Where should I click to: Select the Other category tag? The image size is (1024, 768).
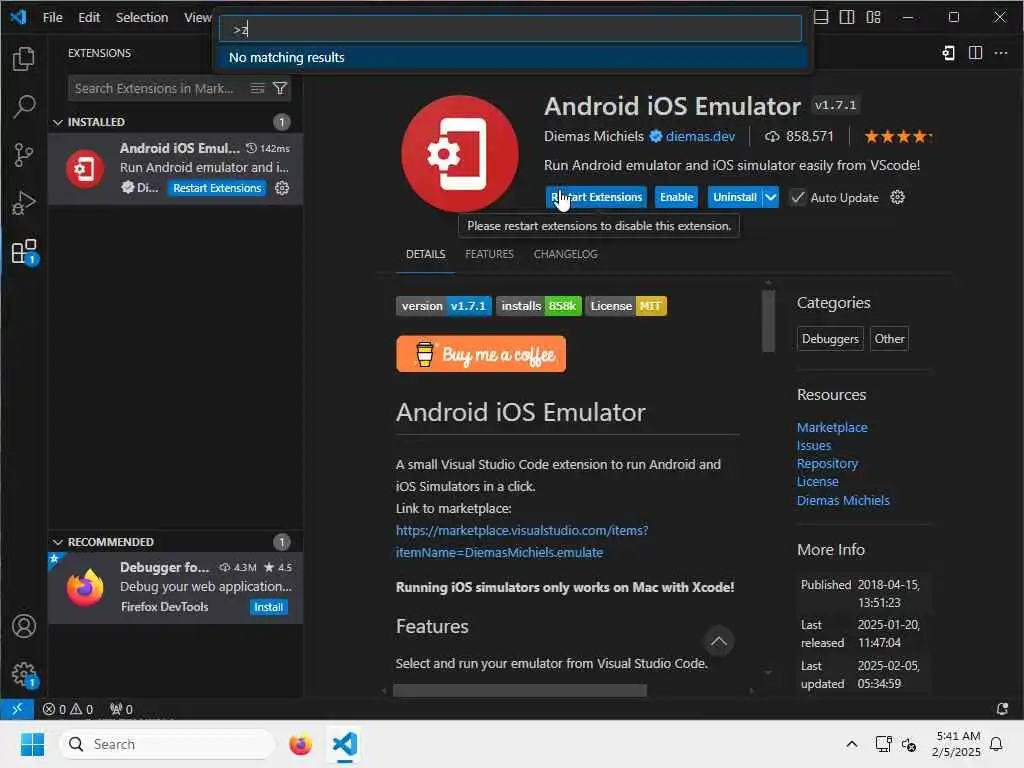[x=889, y=338]
